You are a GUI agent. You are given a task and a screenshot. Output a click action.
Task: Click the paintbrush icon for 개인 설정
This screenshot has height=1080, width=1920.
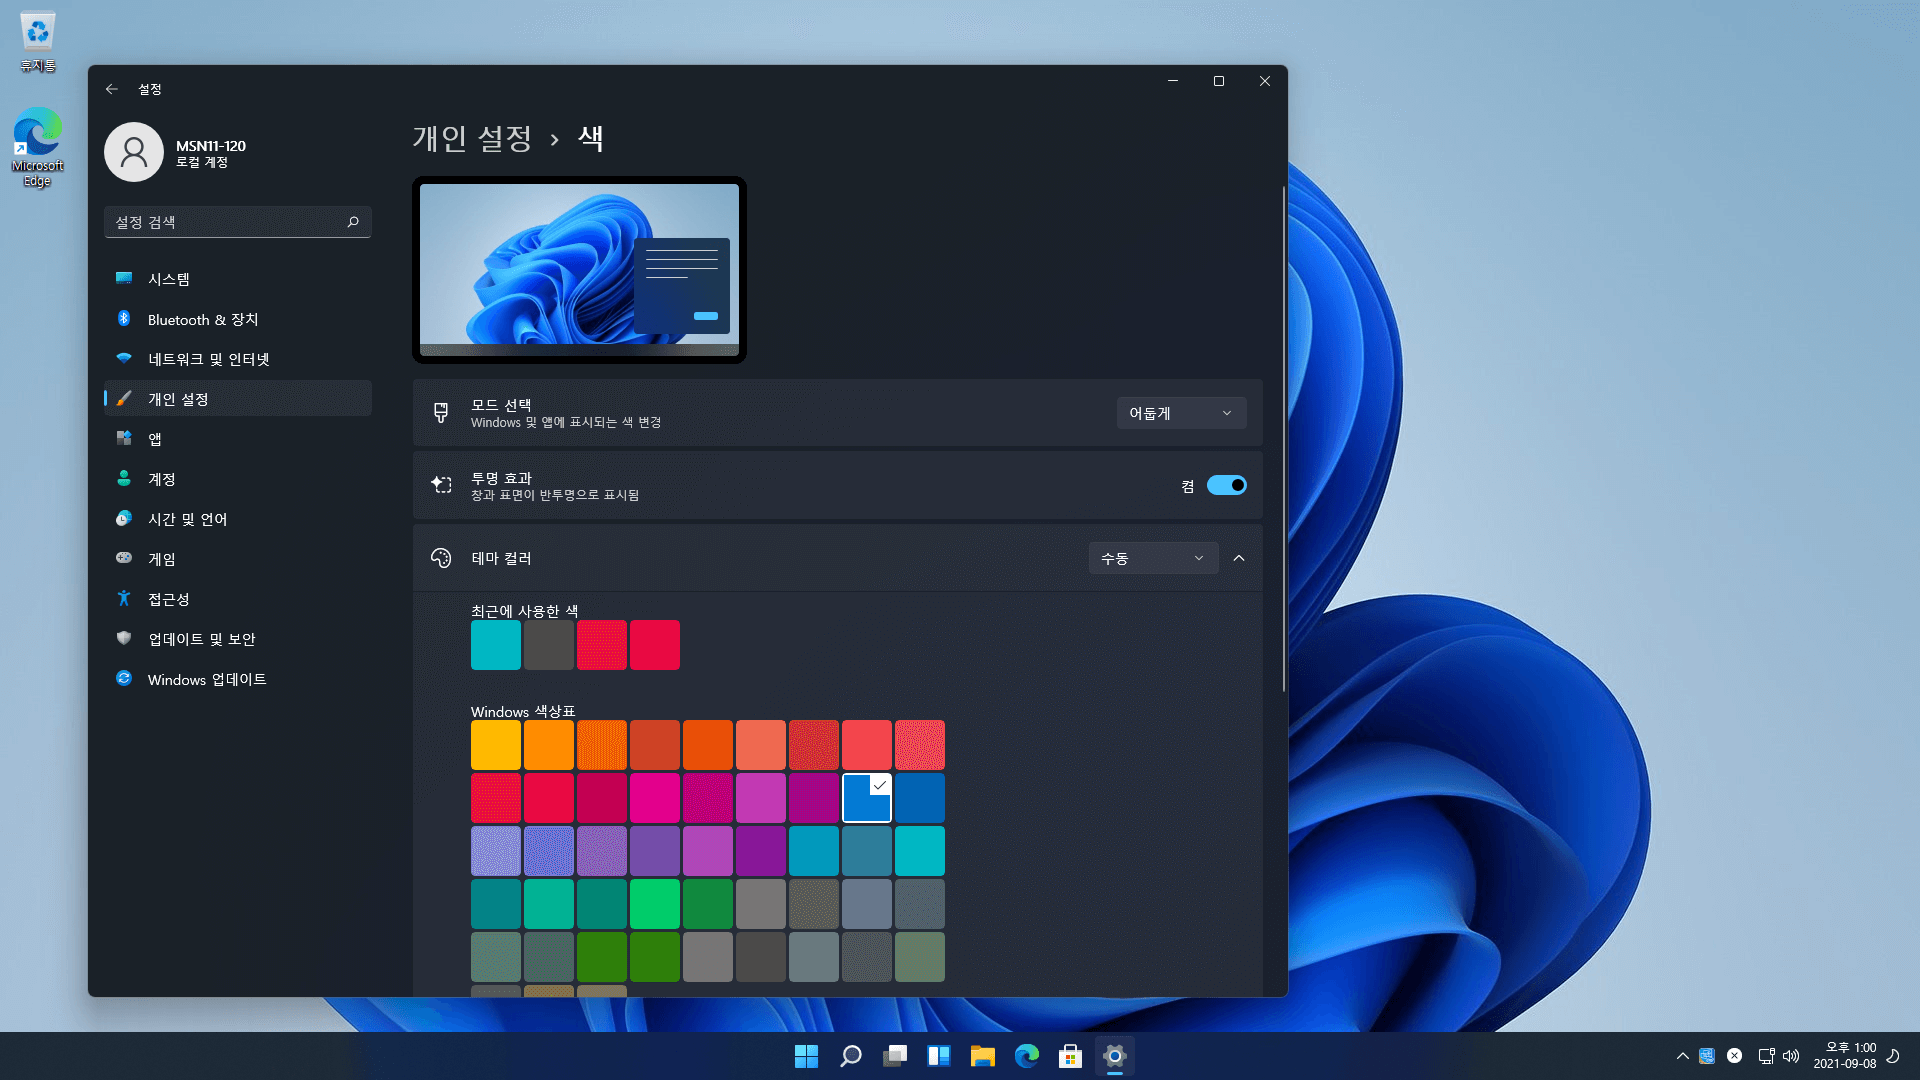click(124, 398)
